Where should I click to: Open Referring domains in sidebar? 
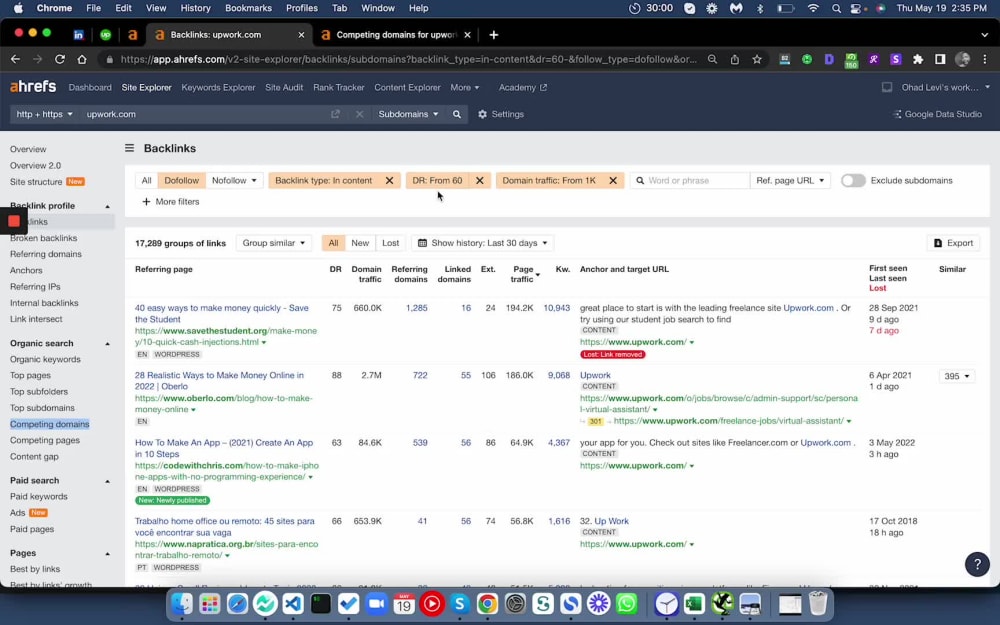[x=46, y=254]
